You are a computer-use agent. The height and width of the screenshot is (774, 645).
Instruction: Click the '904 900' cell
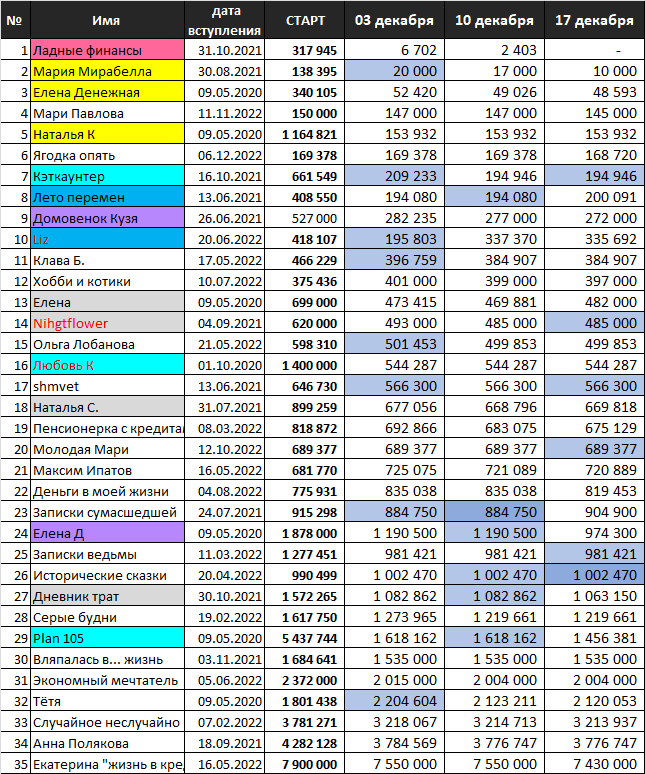(x=594, y=512)
